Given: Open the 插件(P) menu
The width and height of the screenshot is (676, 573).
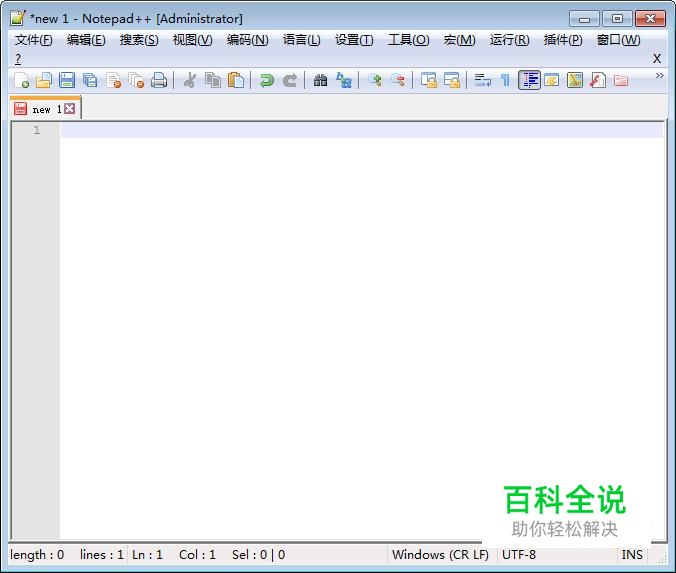Looking at the screenshot, I should point(563,40).
